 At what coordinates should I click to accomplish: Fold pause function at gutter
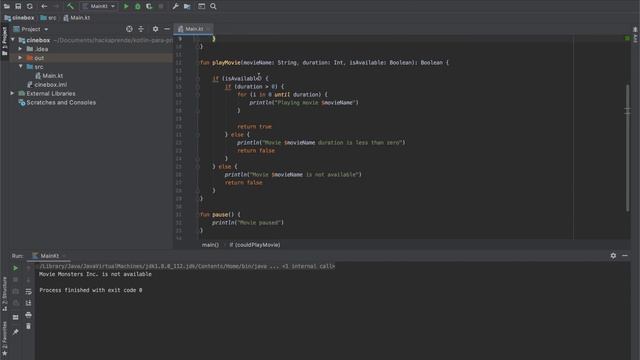click(x=198, y=214)
